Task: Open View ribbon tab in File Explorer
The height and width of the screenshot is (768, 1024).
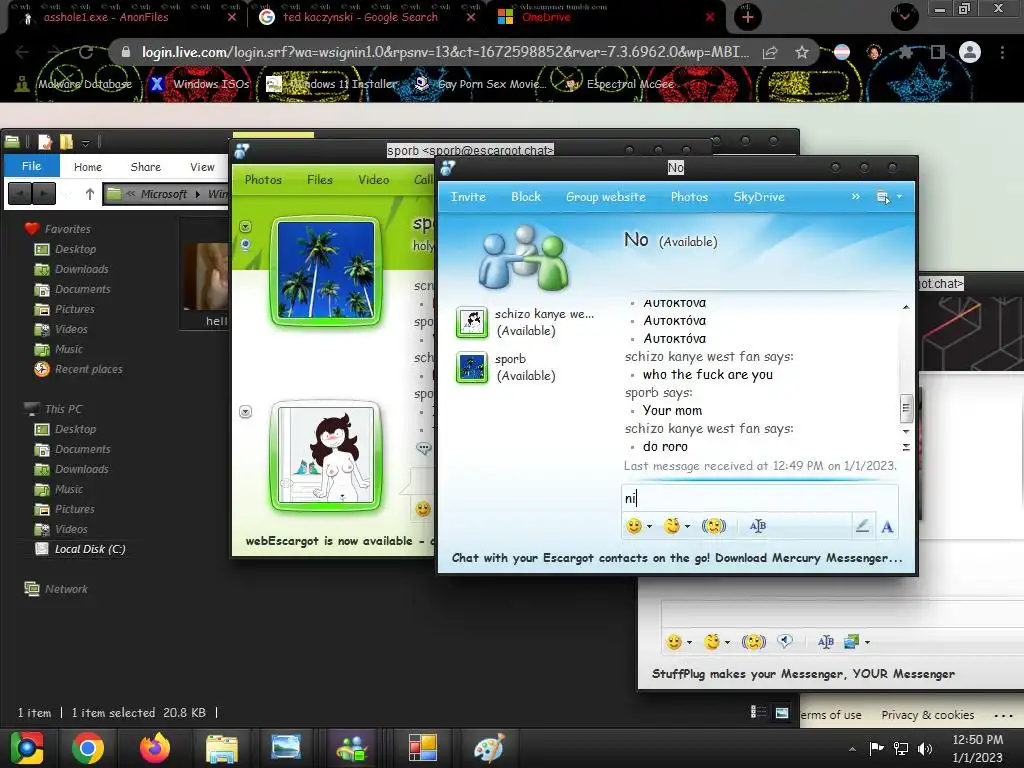Action: click(202, 167)
